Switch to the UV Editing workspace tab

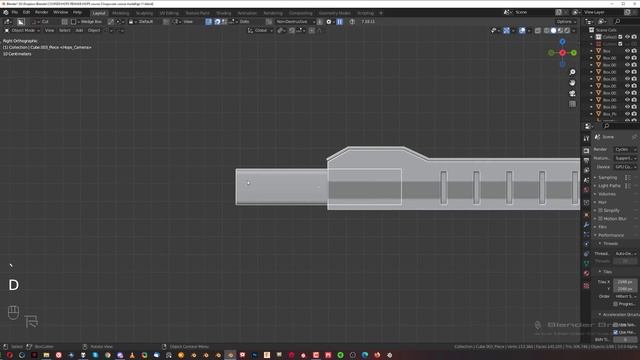point(169,13)
